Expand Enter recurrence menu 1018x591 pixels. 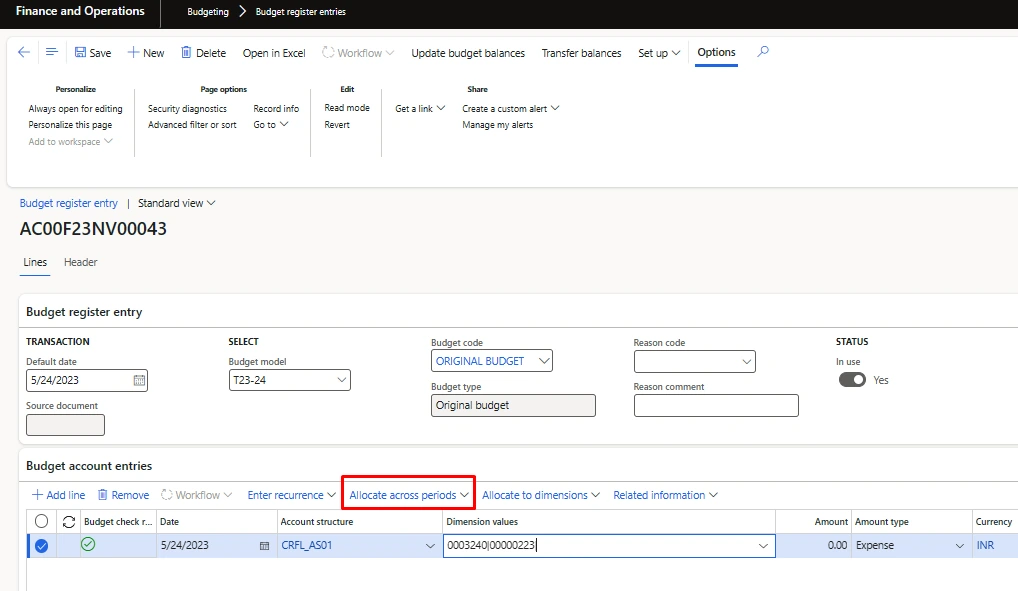(x=292, y=495)
